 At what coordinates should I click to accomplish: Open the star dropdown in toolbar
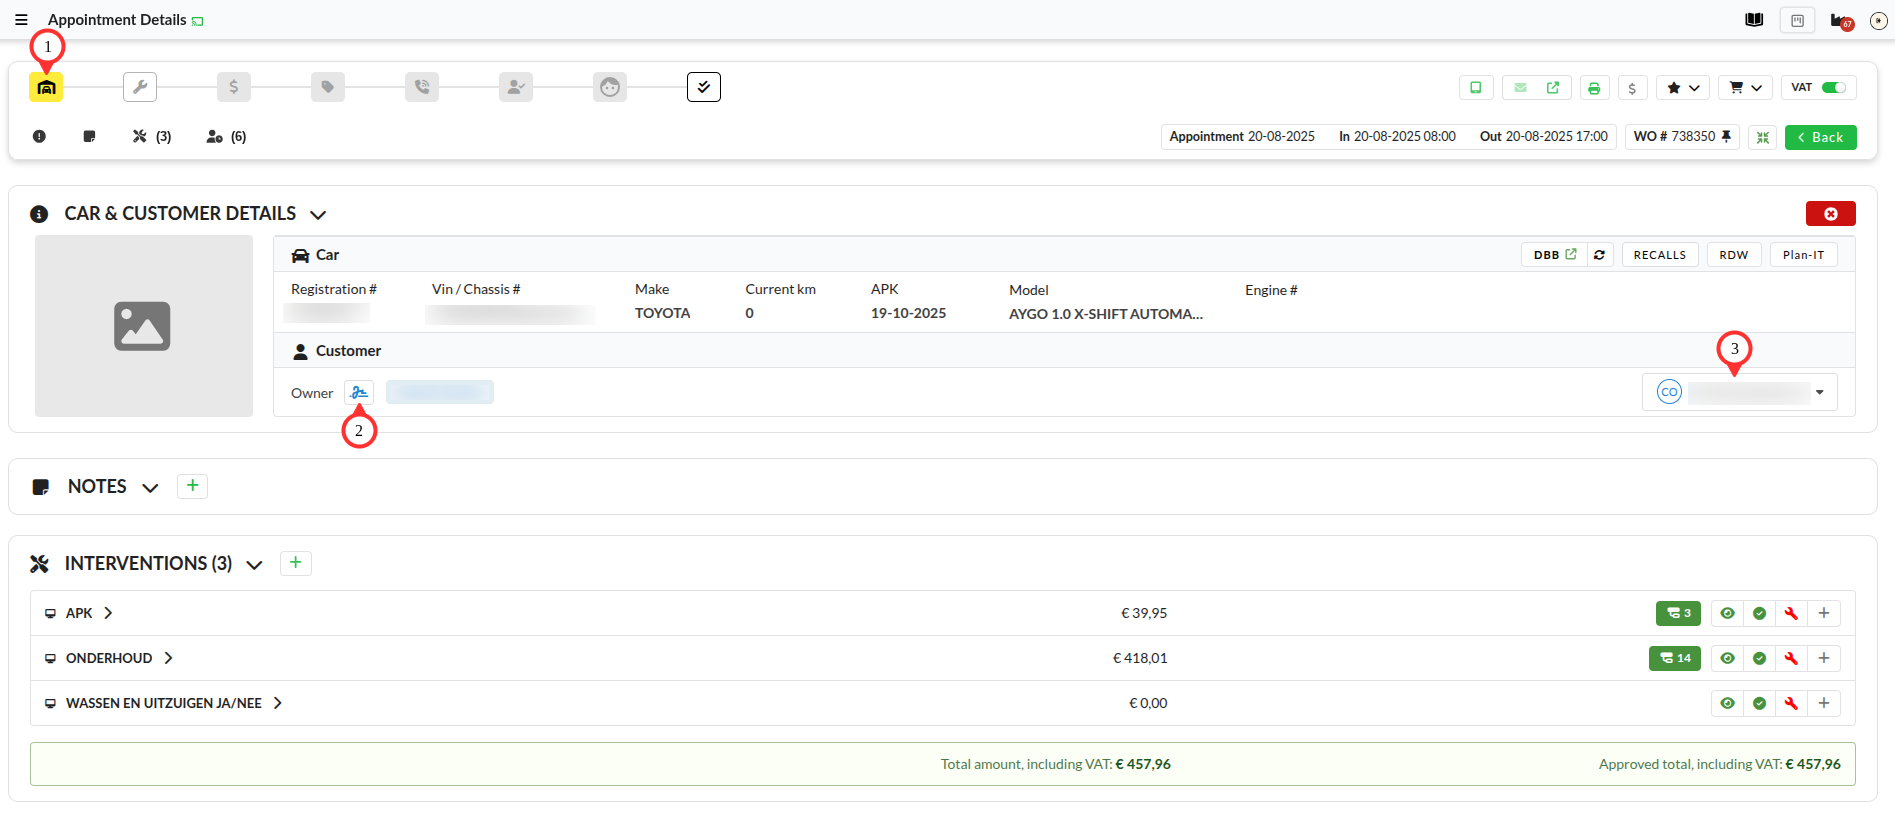(x=1683, y=88)
